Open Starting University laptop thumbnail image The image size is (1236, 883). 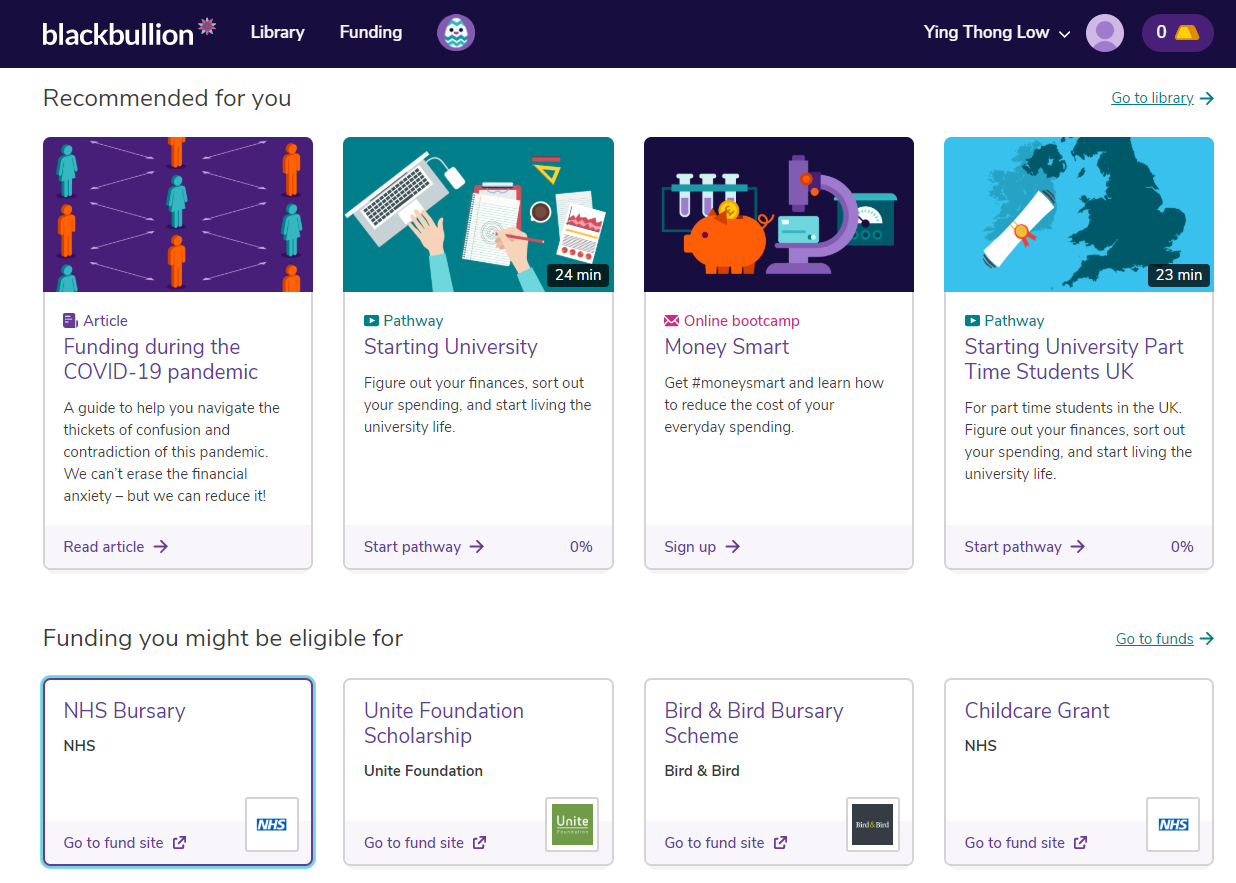pos(478,215)
